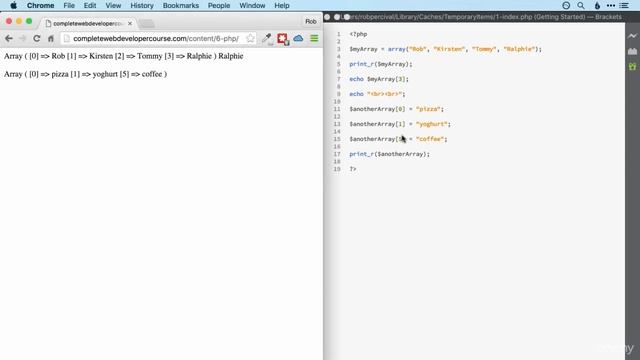Click the first Array output line
The height and width of the screenshot is (360, 640).
point(124,56)
